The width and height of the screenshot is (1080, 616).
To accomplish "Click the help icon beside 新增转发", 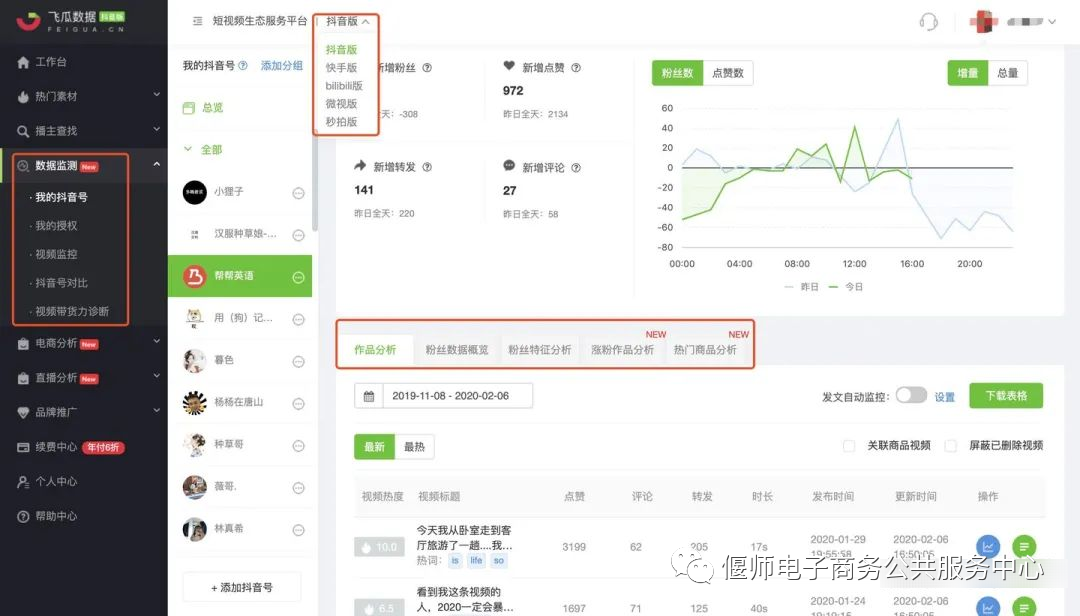I will pos(427,167).
